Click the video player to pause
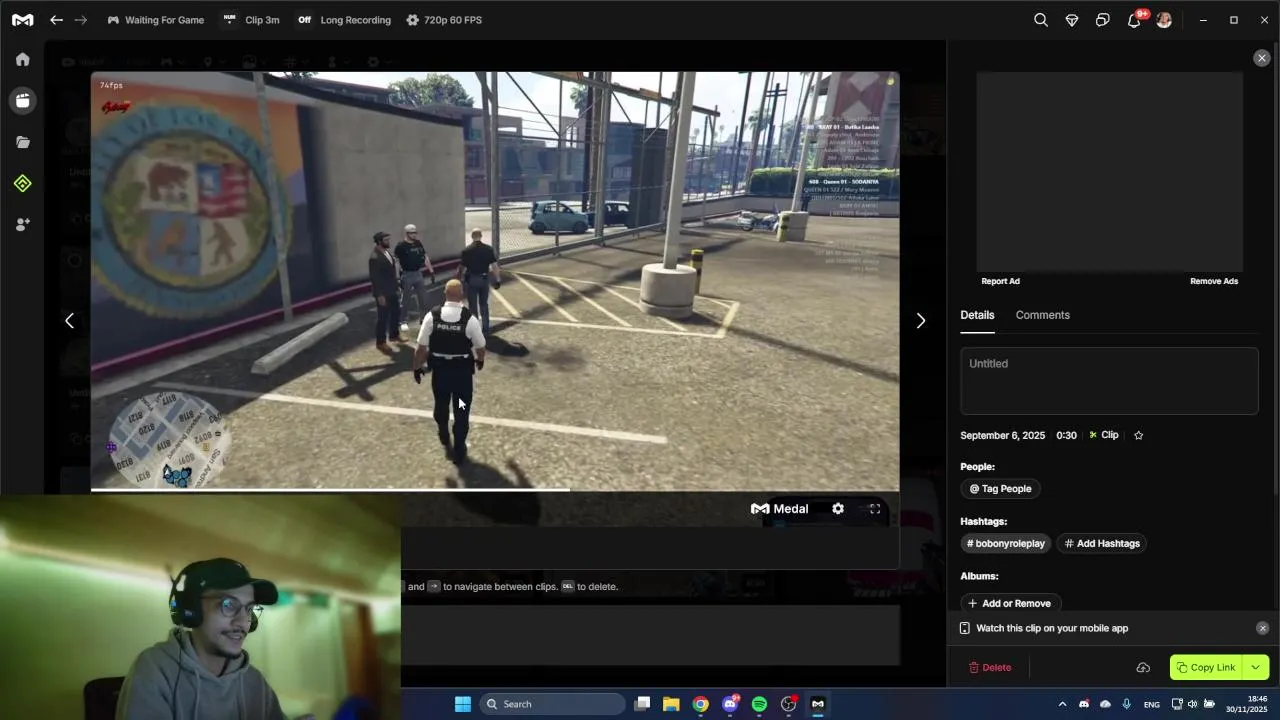Image resolution: width=1280 pixels, height=720 pixels. [495, 280]
